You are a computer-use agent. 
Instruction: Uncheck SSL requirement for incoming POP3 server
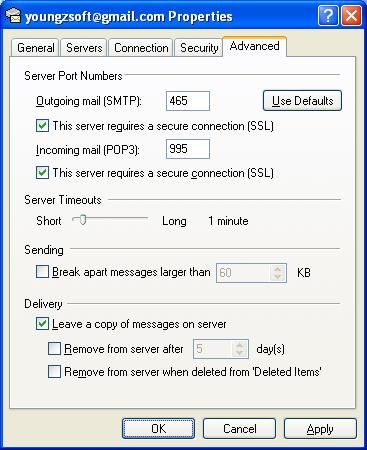coord(43,173)
